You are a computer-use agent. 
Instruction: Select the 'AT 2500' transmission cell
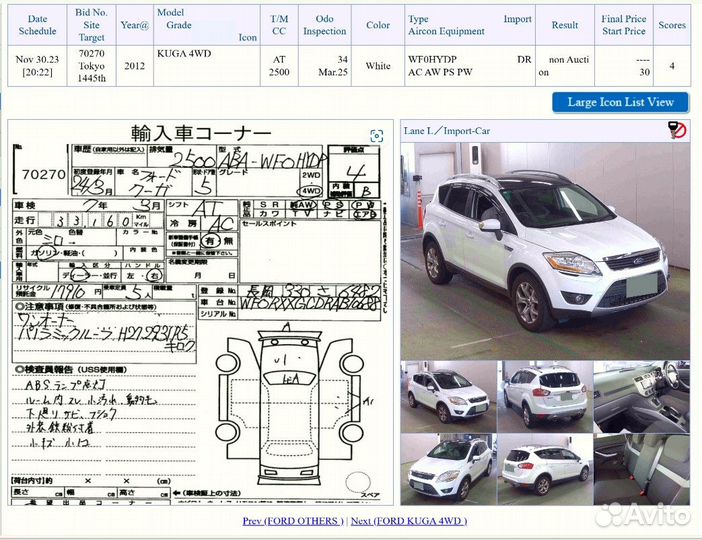coord(279,66)
